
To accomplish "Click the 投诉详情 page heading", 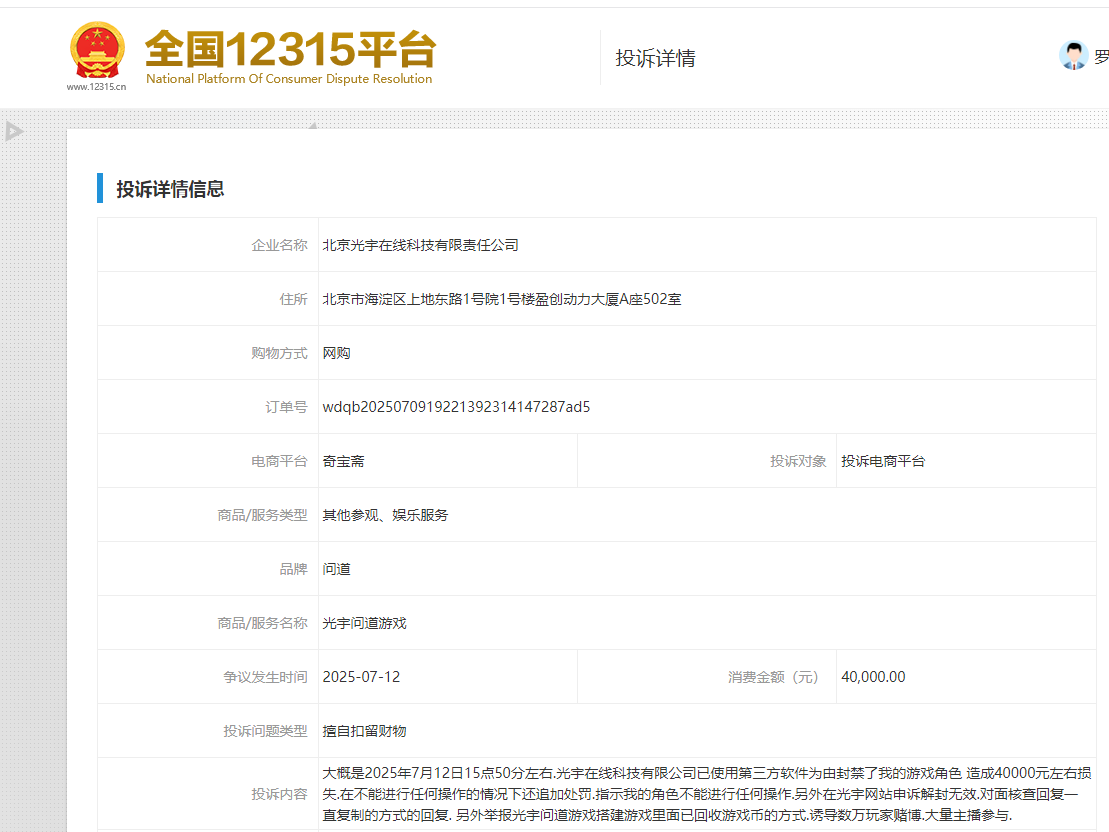I will point(655,58).
